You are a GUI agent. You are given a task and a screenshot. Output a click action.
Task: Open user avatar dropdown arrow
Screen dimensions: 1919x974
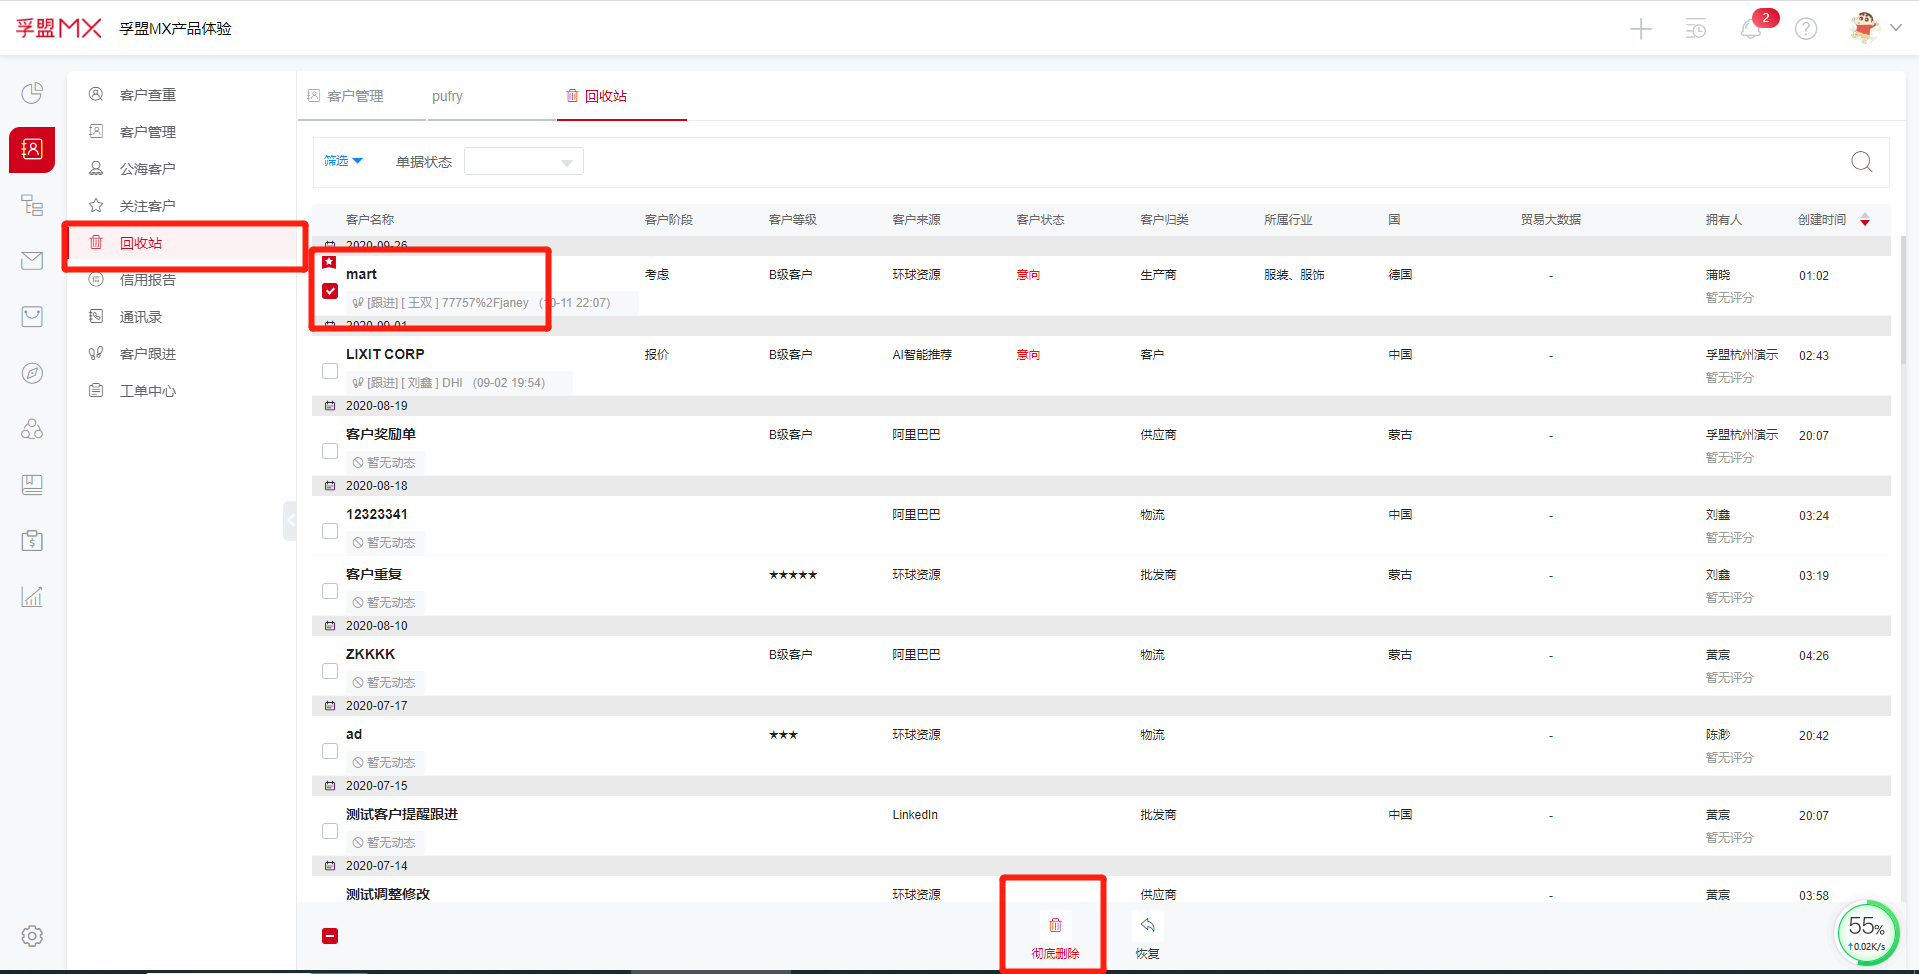[1896, 28]
